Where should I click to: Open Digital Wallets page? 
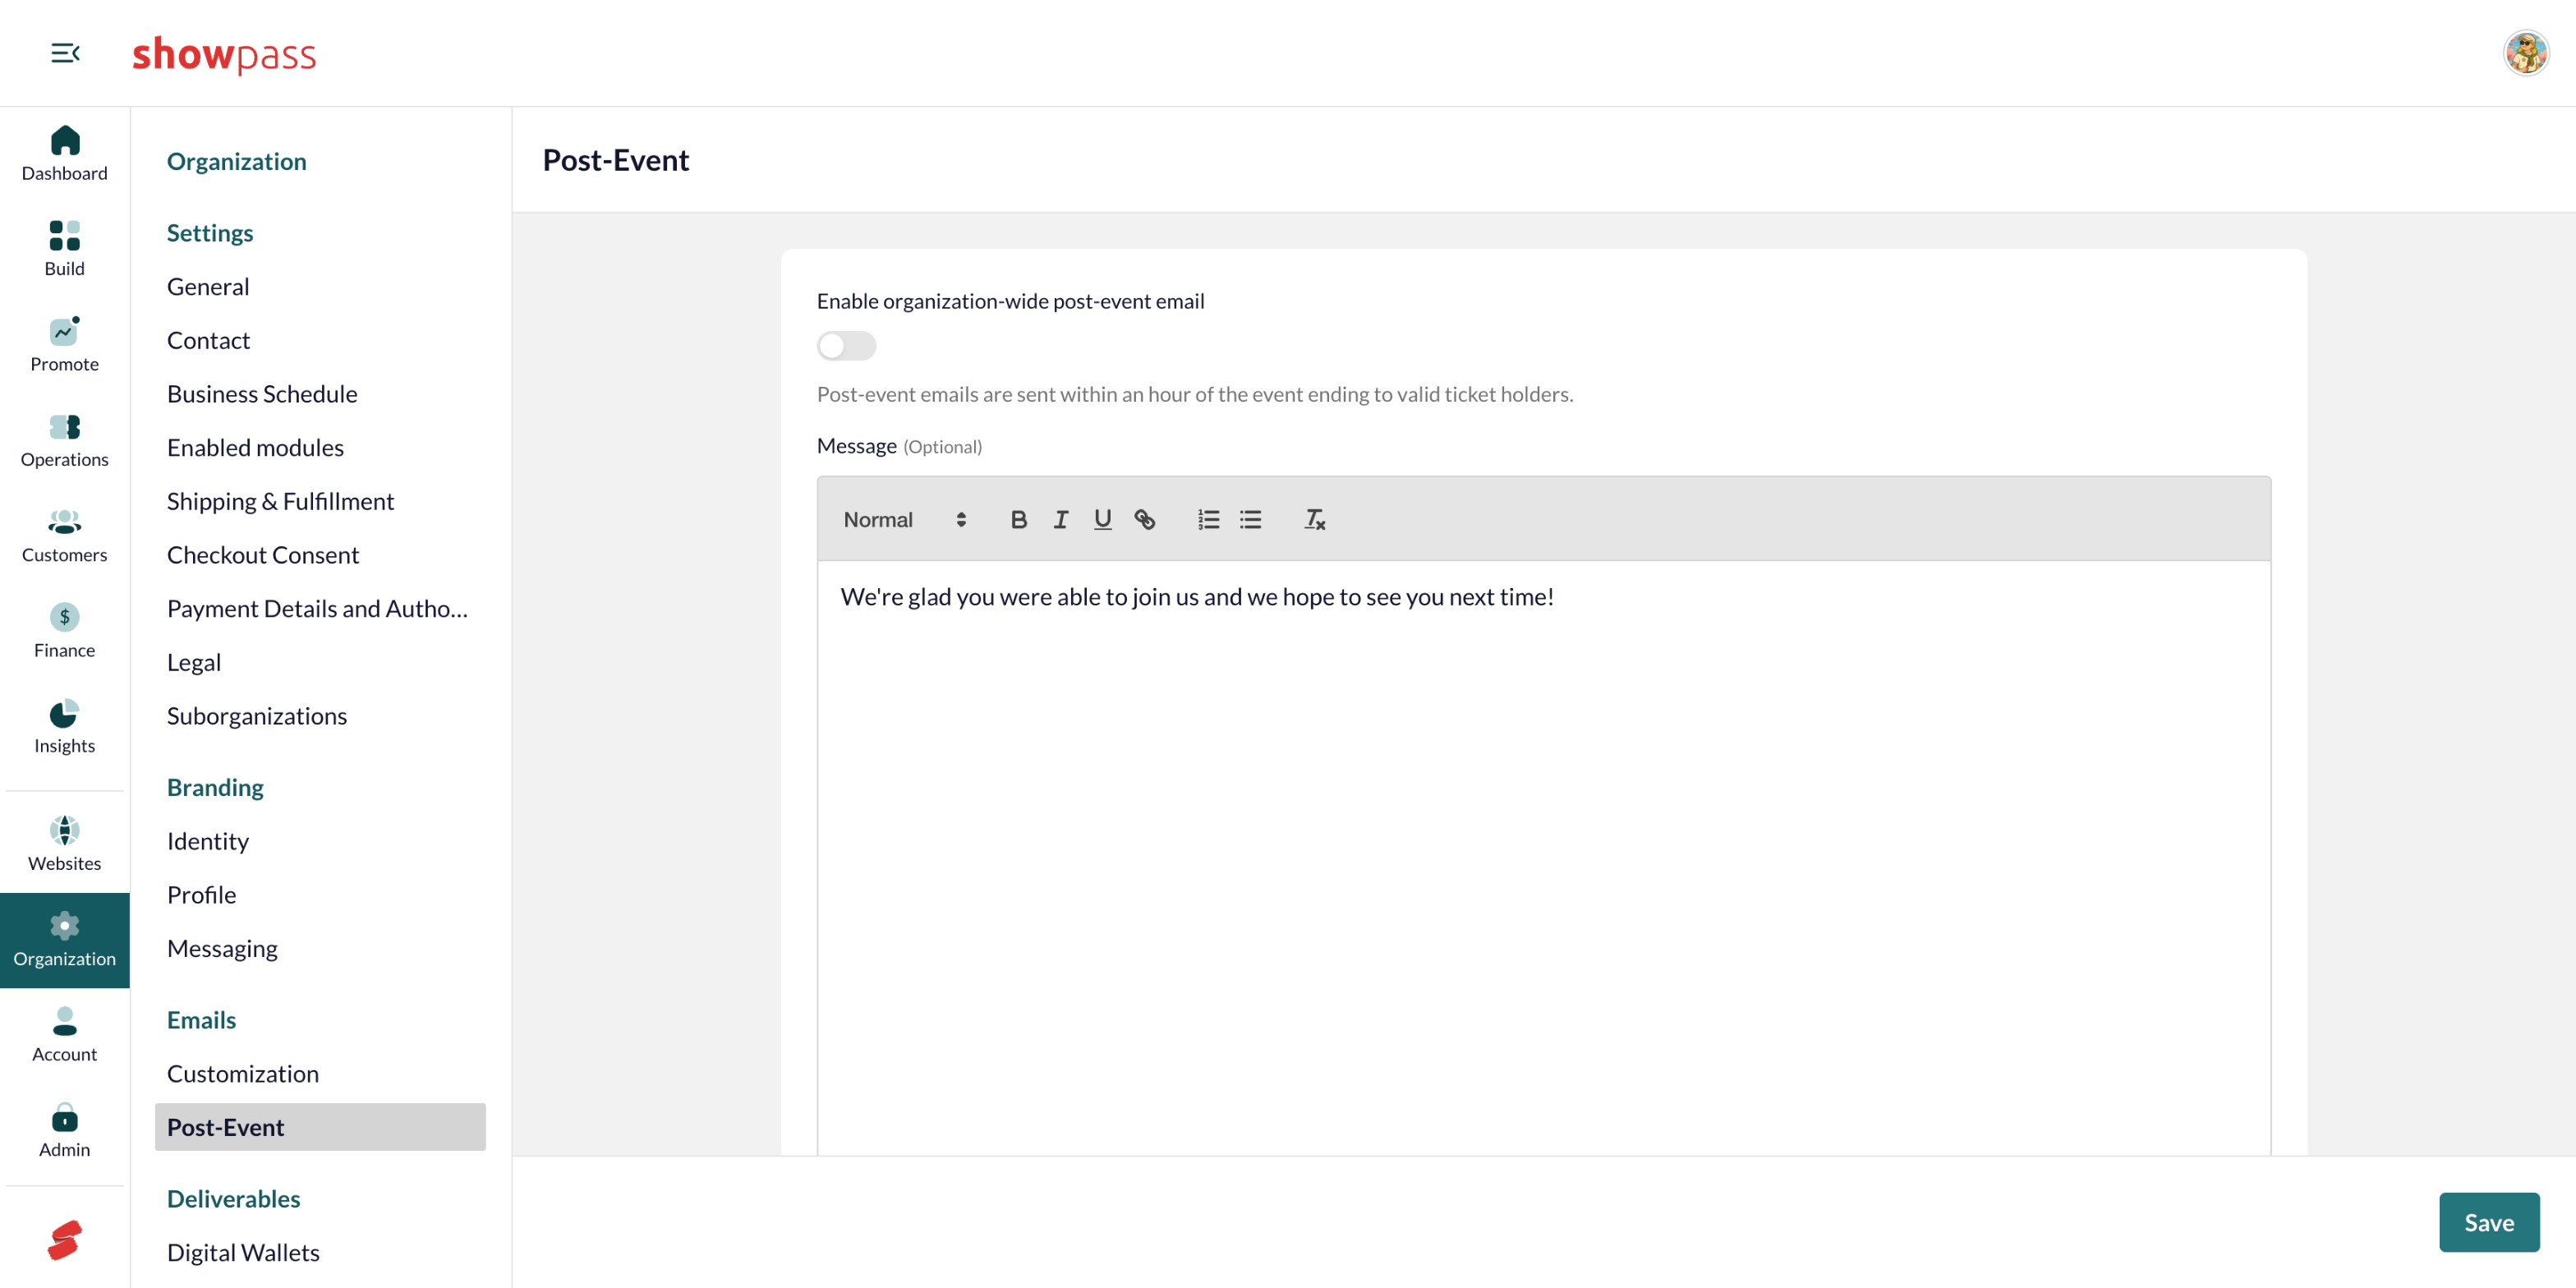click(243, 1252)
